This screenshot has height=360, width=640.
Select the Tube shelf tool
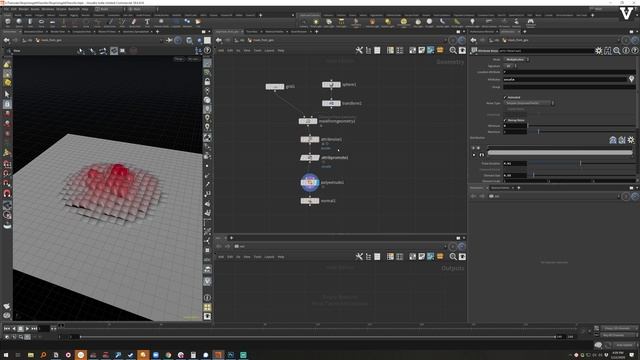(30, 22)
